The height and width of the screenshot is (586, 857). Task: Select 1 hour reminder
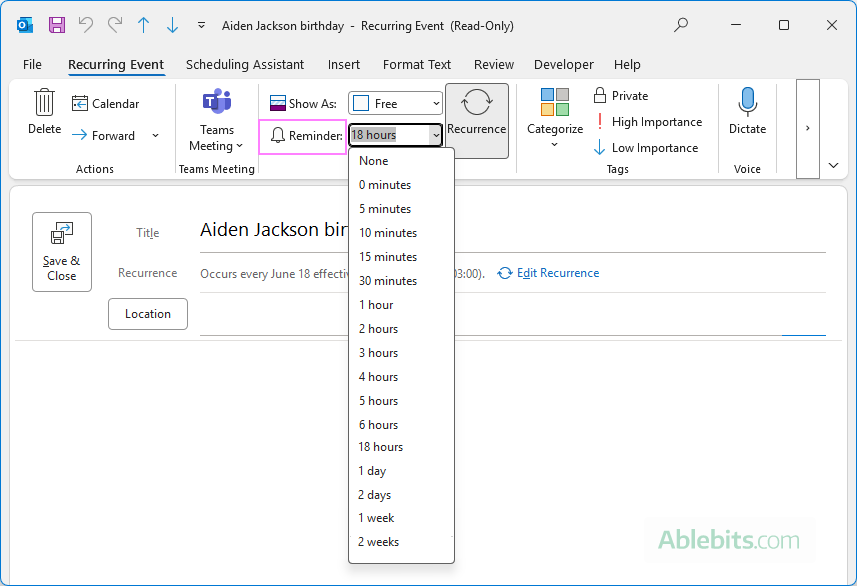[401, 305]
